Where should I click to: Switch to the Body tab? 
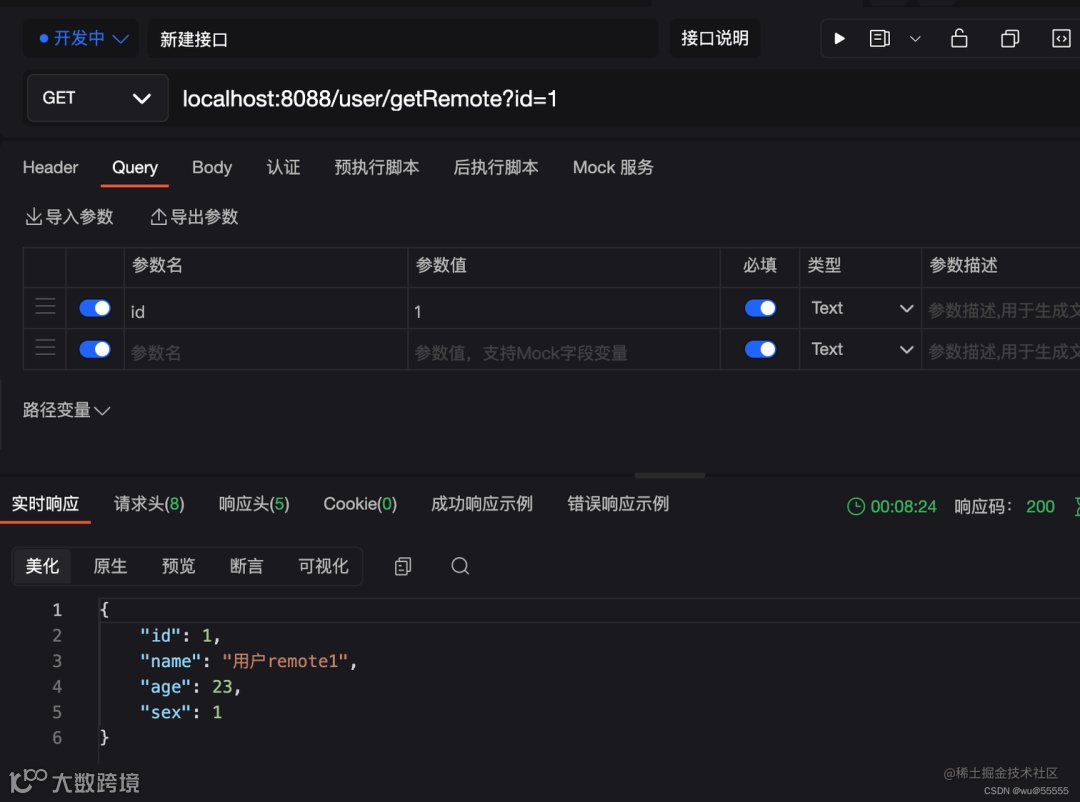tap(212, 167)
